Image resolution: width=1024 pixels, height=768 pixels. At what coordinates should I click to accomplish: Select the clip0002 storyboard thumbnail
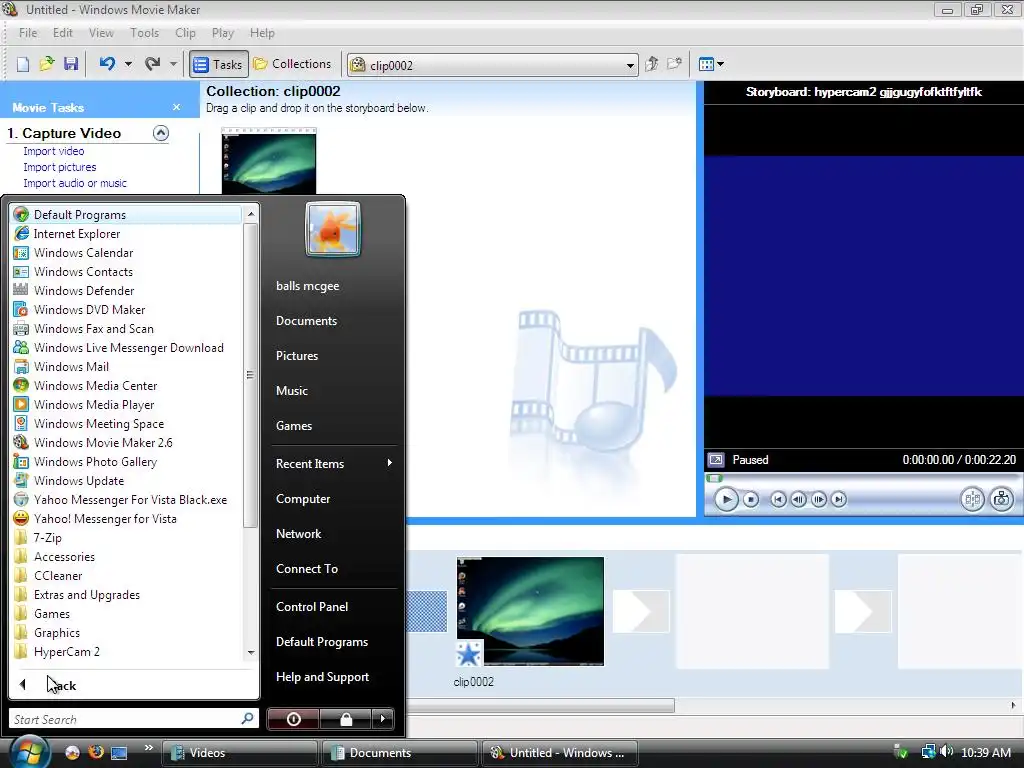pos(530,611)
